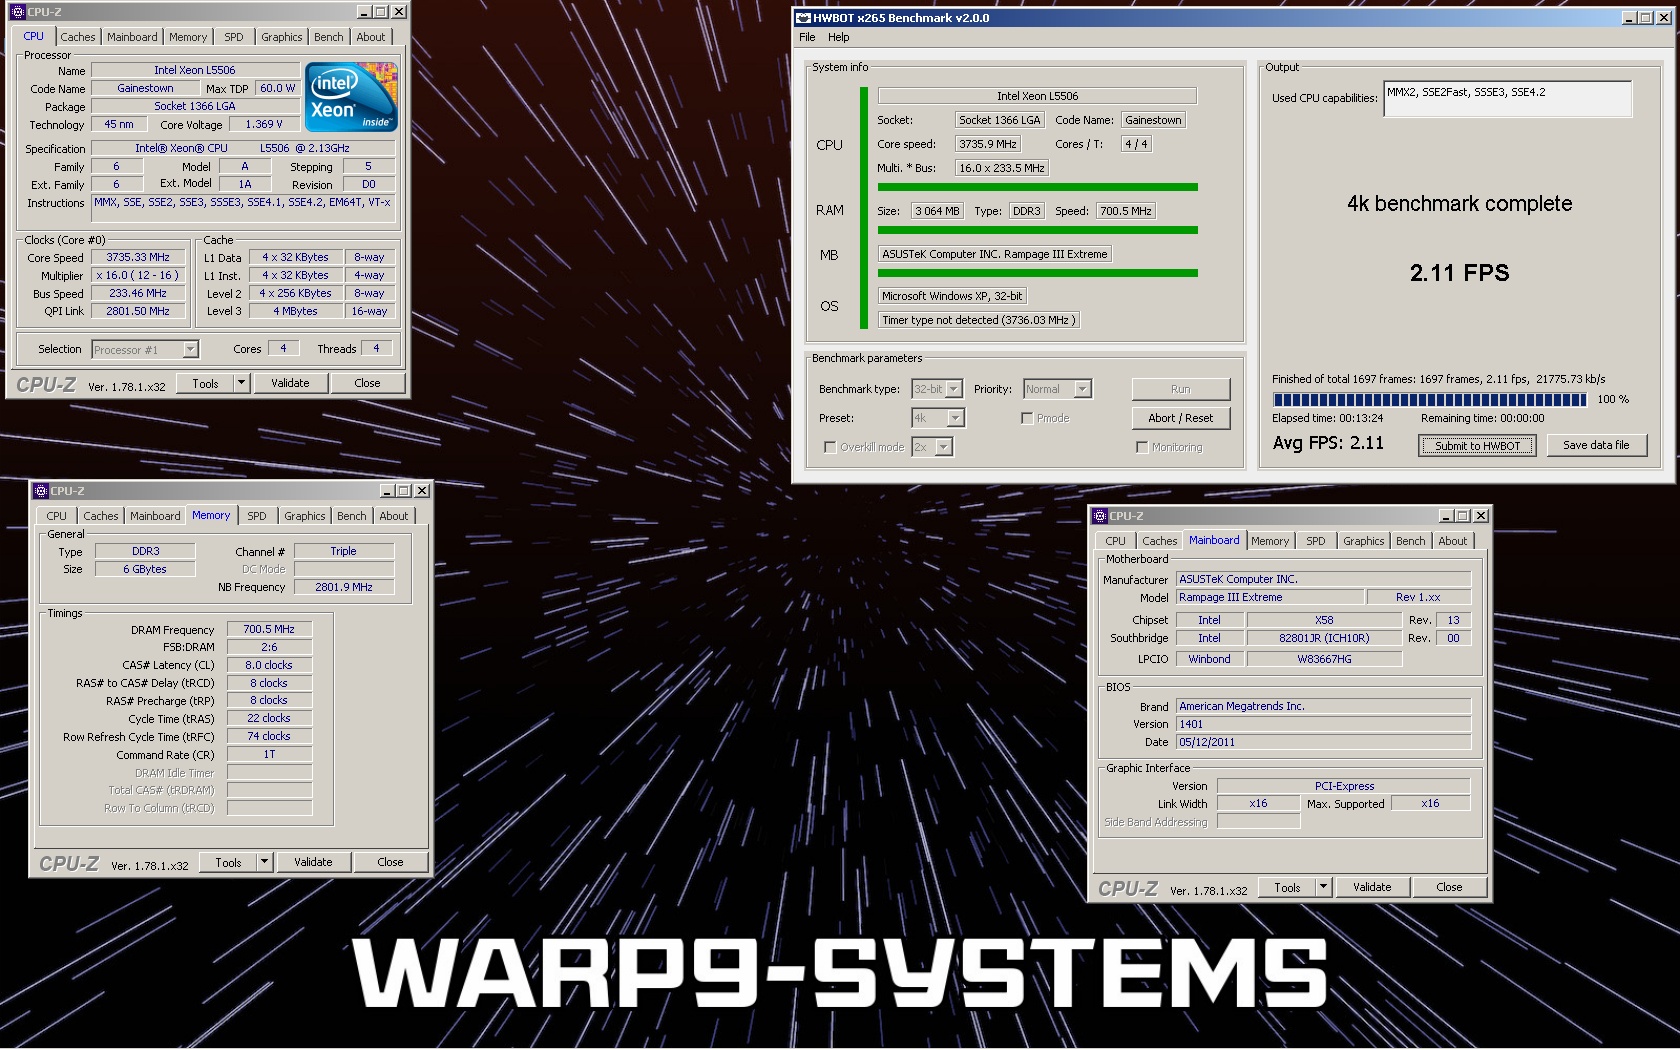Expand Tools arrow in Mainboard window

[1323, 887]
